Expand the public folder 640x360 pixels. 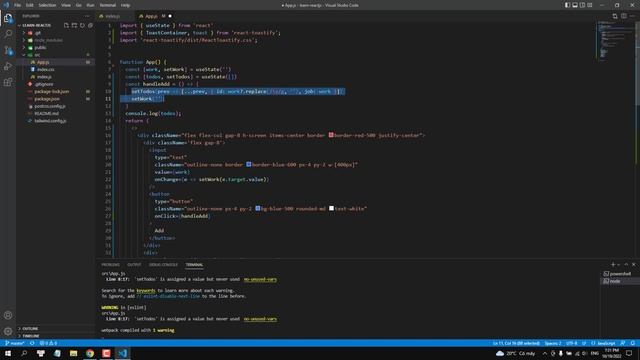(40, 47)
